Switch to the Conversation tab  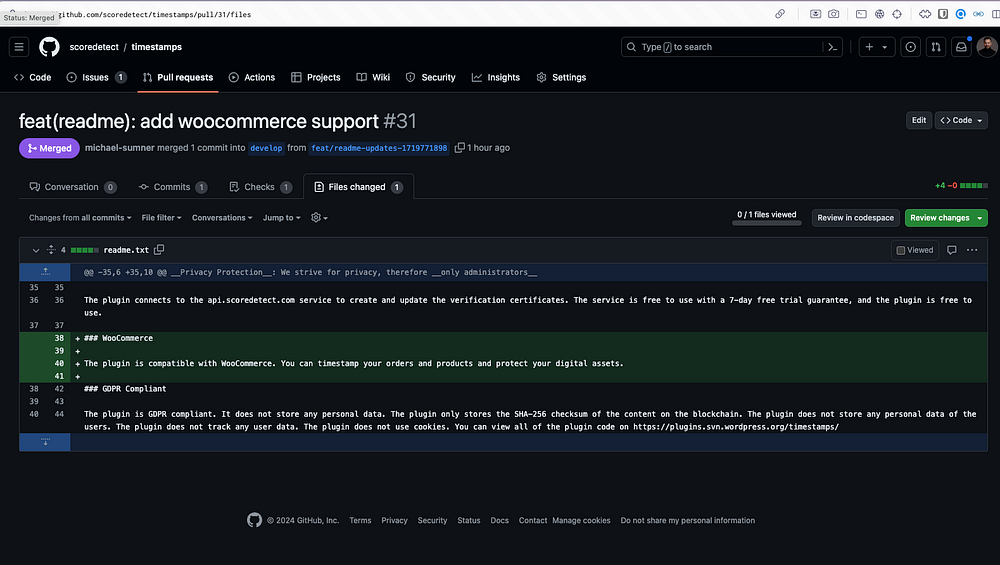[73, 187]
